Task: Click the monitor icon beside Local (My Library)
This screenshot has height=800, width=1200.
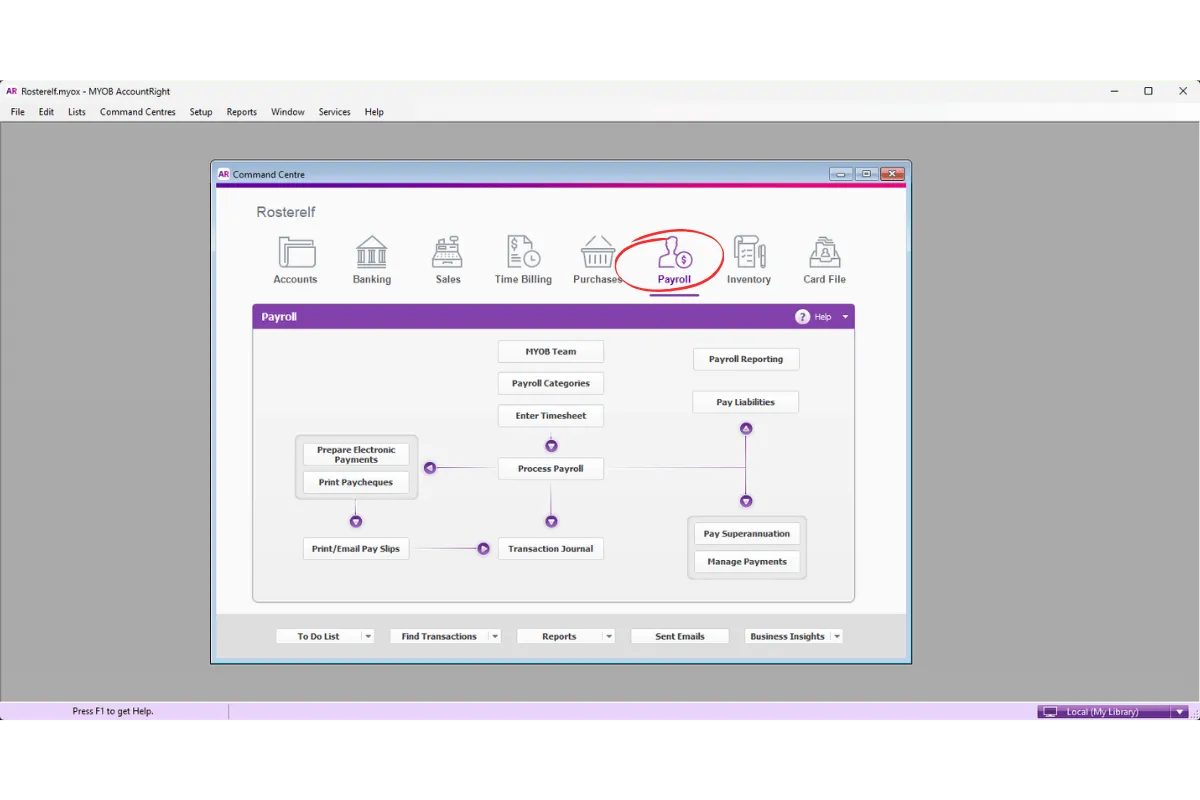Action: click(1050, 712)
